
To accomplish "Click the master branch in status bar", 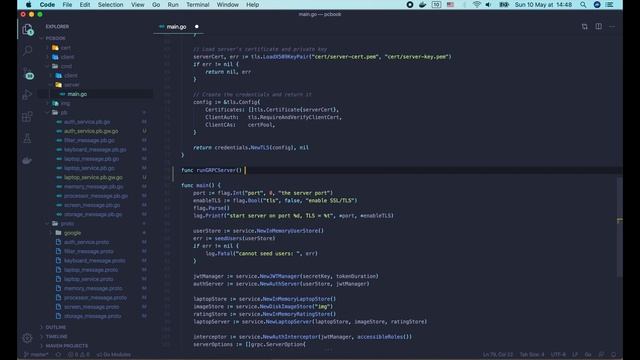I will click(36, 354).
